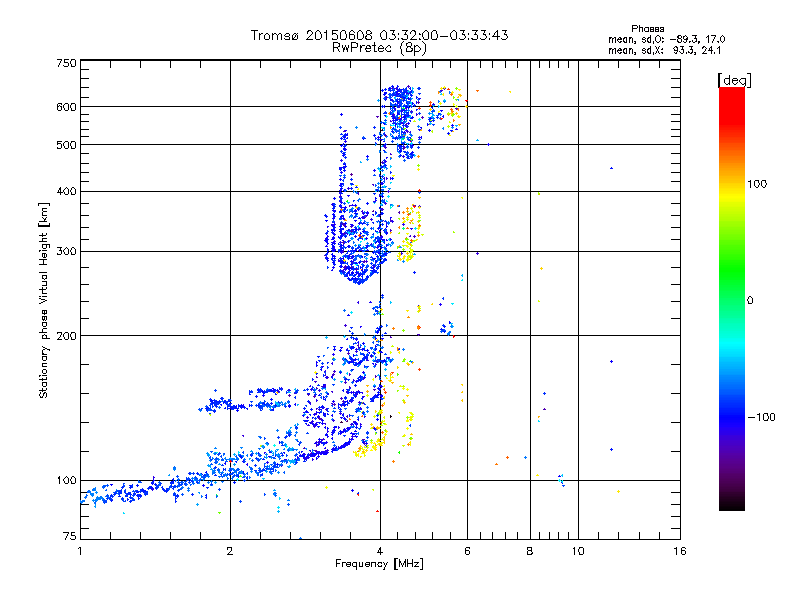Click the 'Frequency [MHz]' axis label
Image resolution: width=800 pixels, height=600 pixels.
coord(379,564)
